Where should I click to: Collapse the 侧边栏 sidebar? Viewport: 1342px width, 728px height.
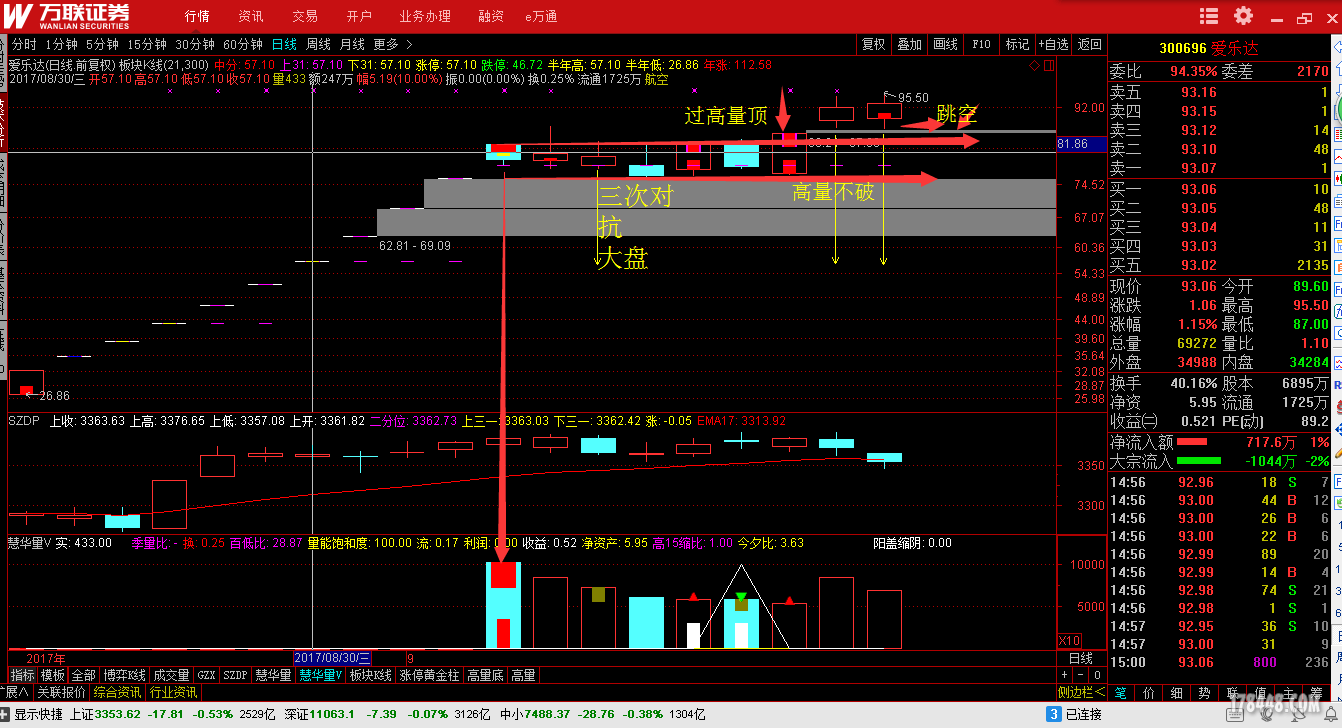(1082, 692)
